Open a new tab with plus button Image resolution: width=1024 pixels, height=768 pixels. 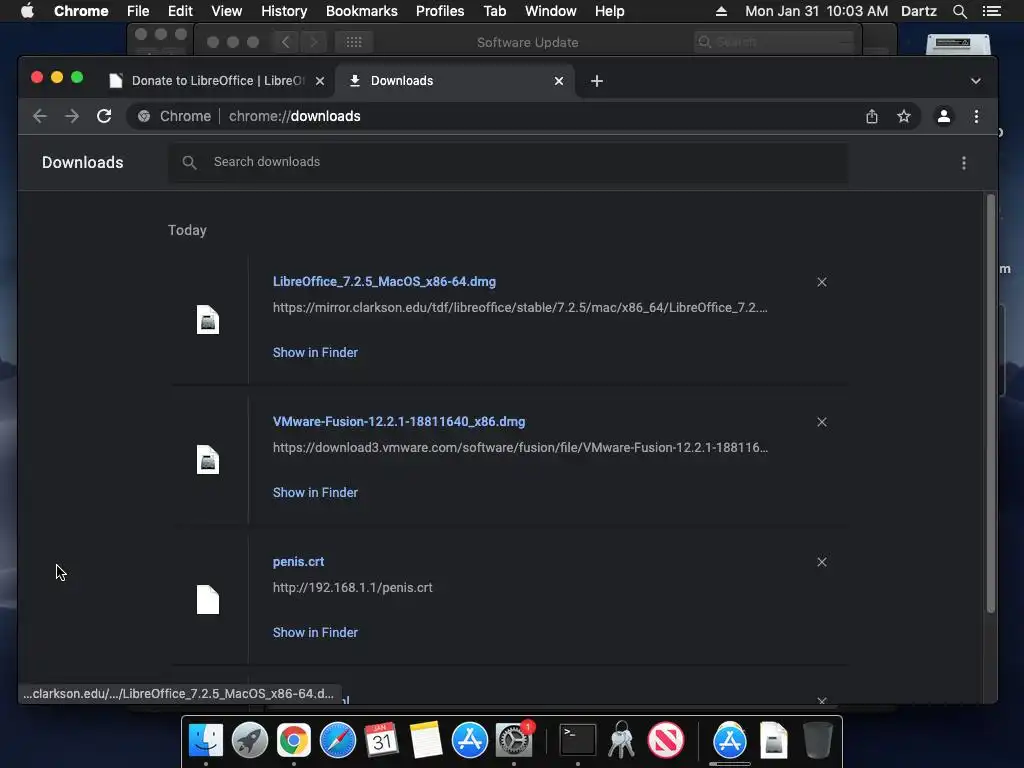pos(597,81)
